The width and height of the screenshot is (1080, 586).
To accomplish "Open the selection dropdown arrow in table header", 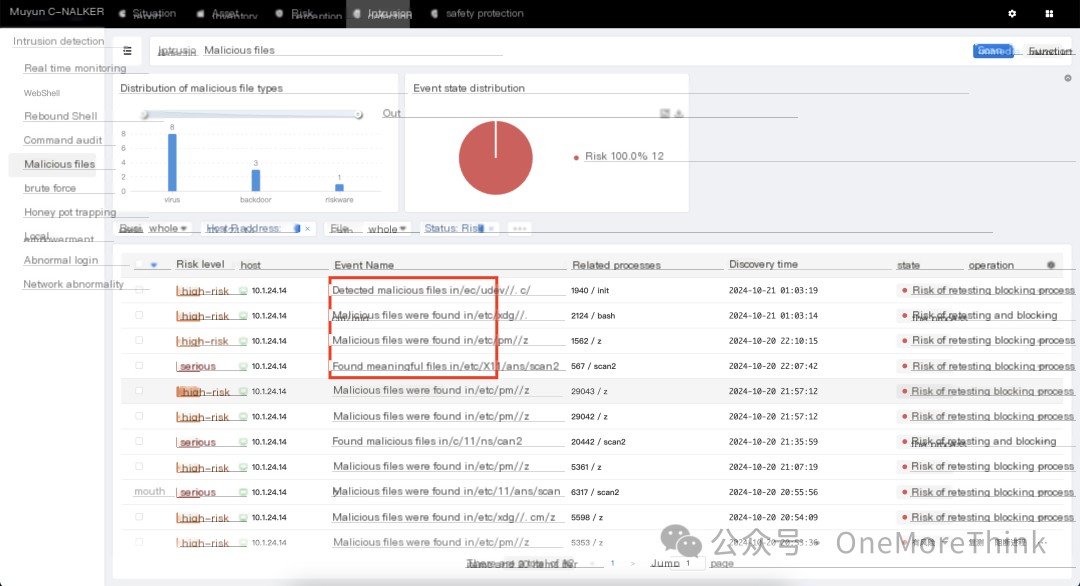I will 154,265.
